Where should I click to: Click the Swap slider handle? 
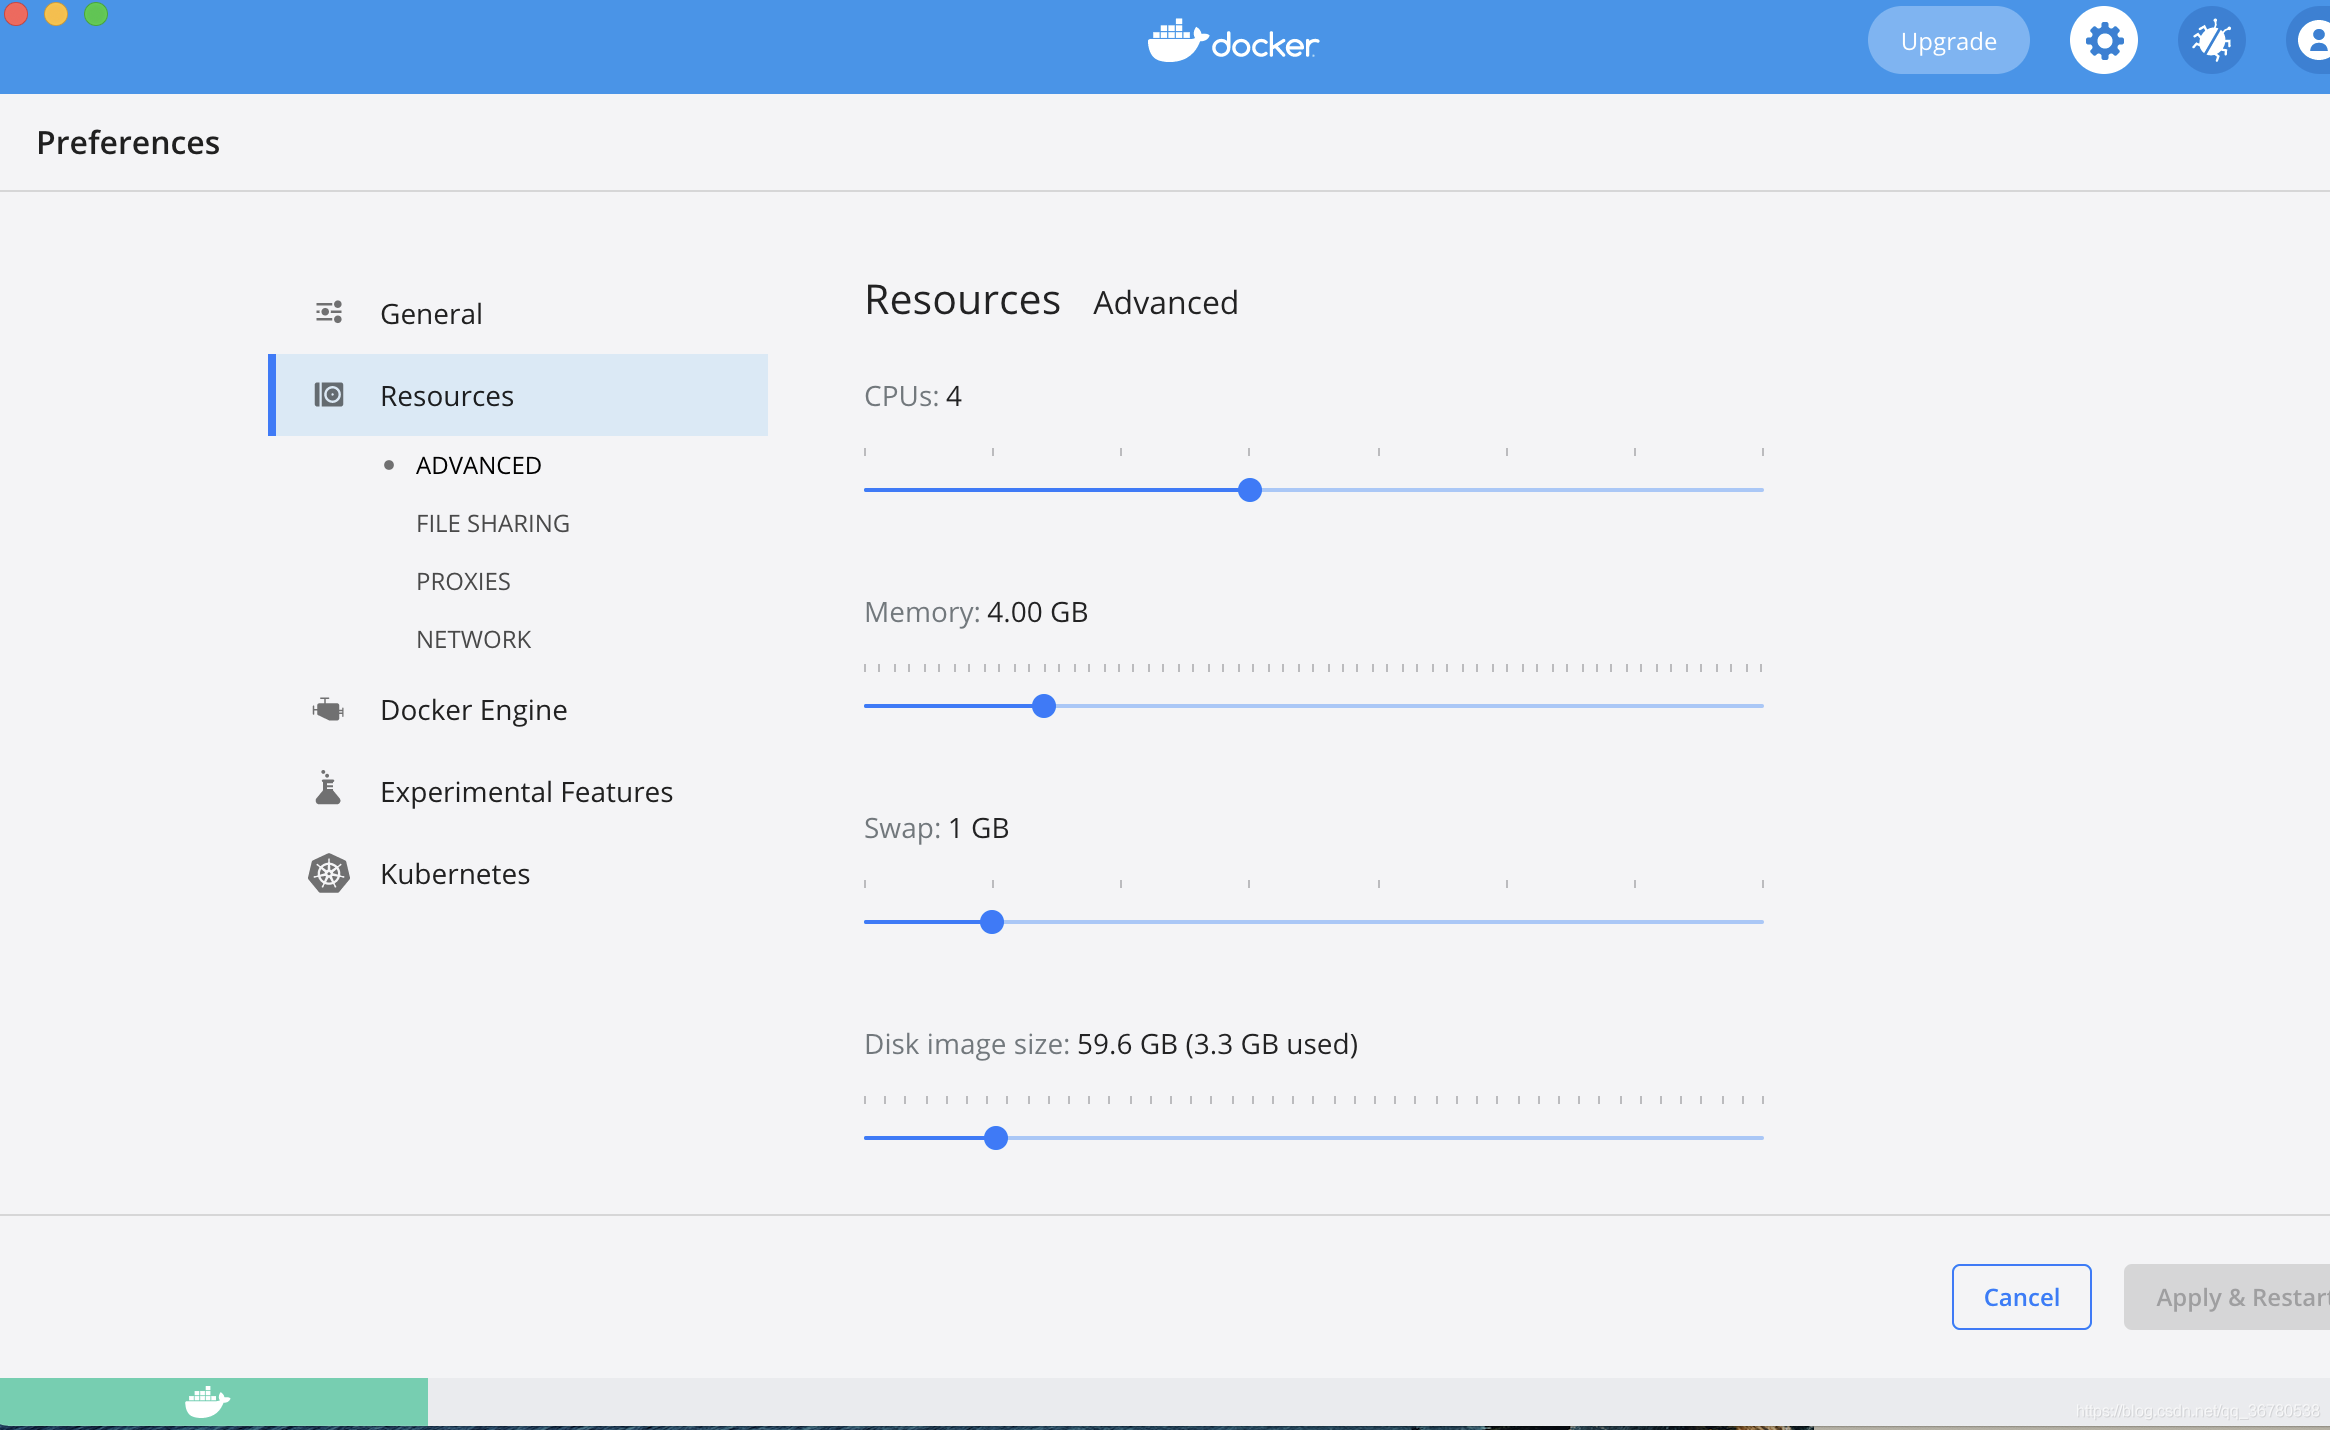pyautogui.click(x=992, y=922)
